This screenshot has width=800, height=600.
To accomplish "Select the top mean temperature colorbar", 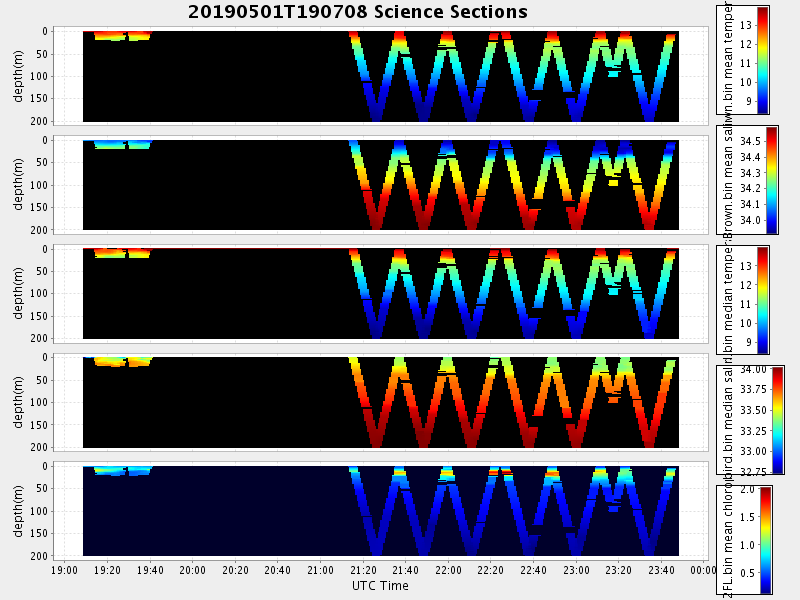I will tap(762, 60).
